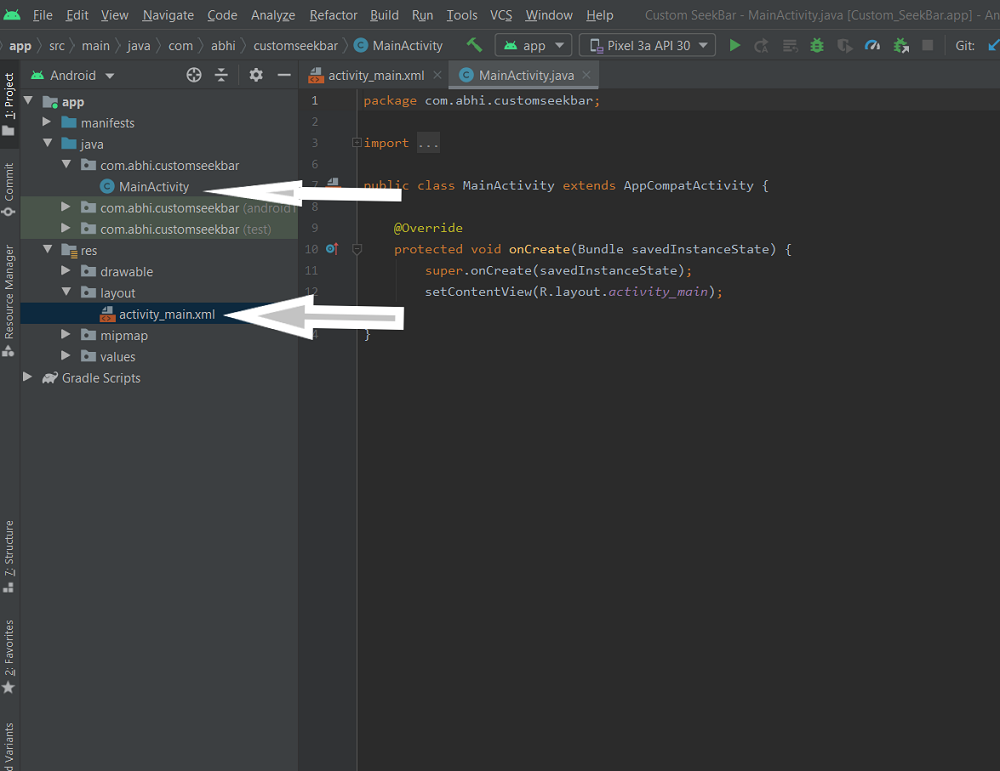Start debugging with the Debug bug icon
Viewport: 1000px width, 771px height.
point(817,45)
